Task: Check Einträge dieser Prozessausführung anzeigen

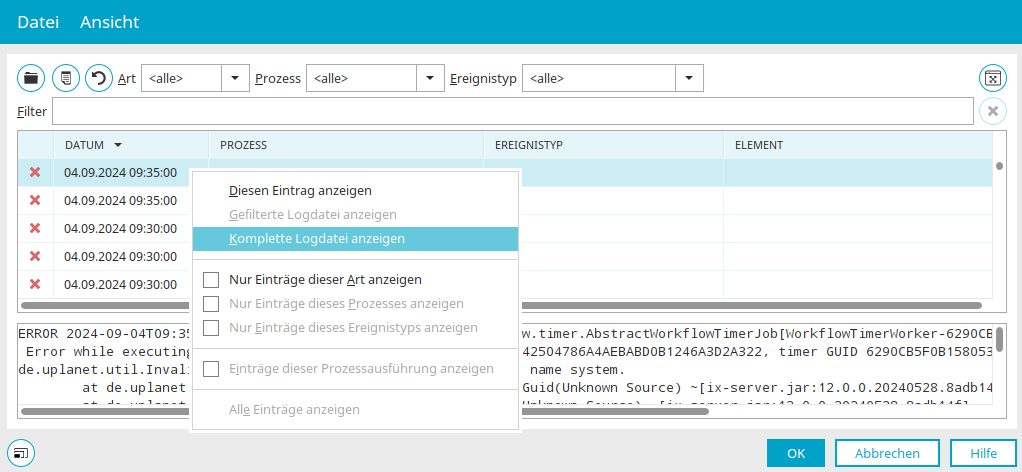Action: click(211, 369)
